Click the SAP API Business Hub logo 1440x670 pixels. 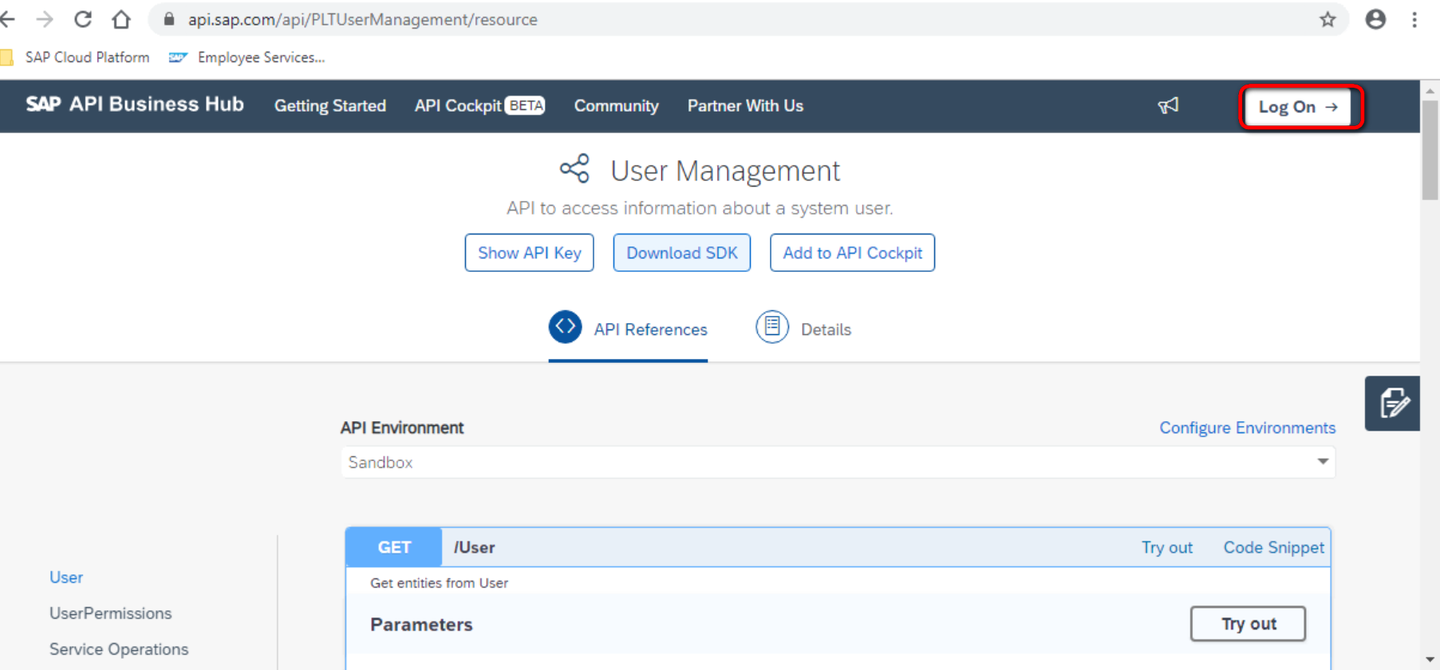135,104
